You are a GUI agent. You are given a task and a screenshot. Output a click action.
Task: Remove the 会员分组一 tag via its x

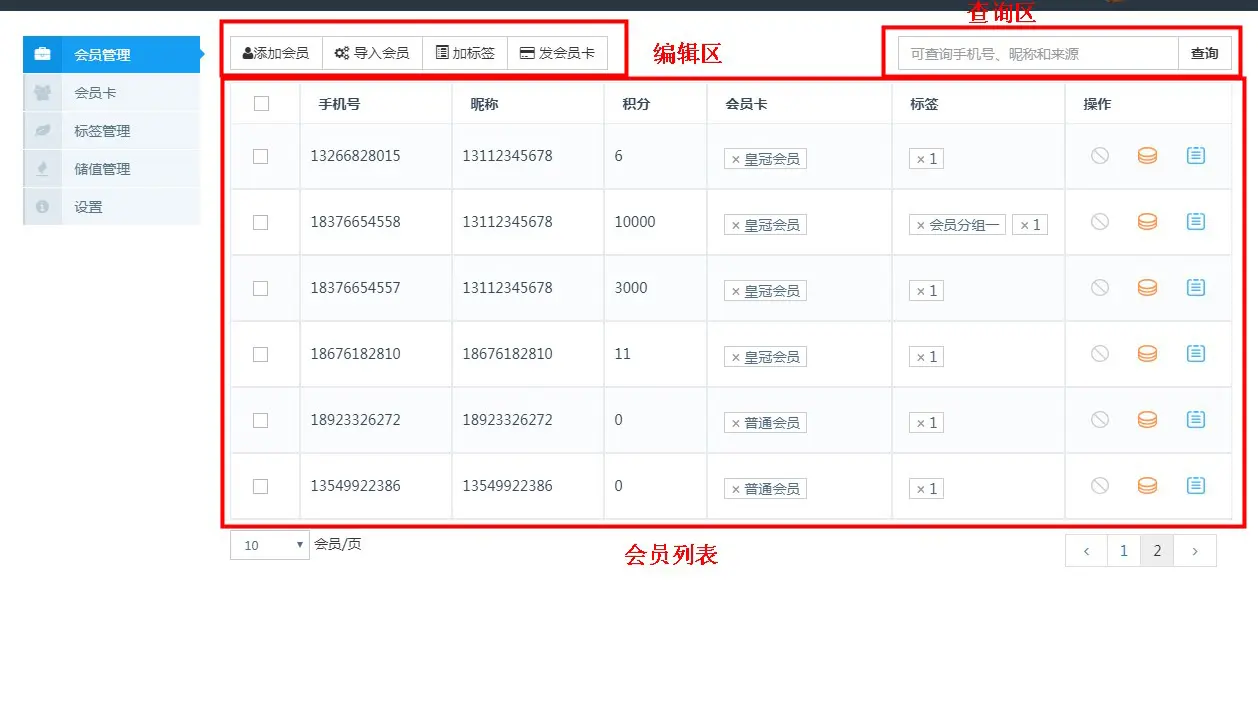click(920, 226)
